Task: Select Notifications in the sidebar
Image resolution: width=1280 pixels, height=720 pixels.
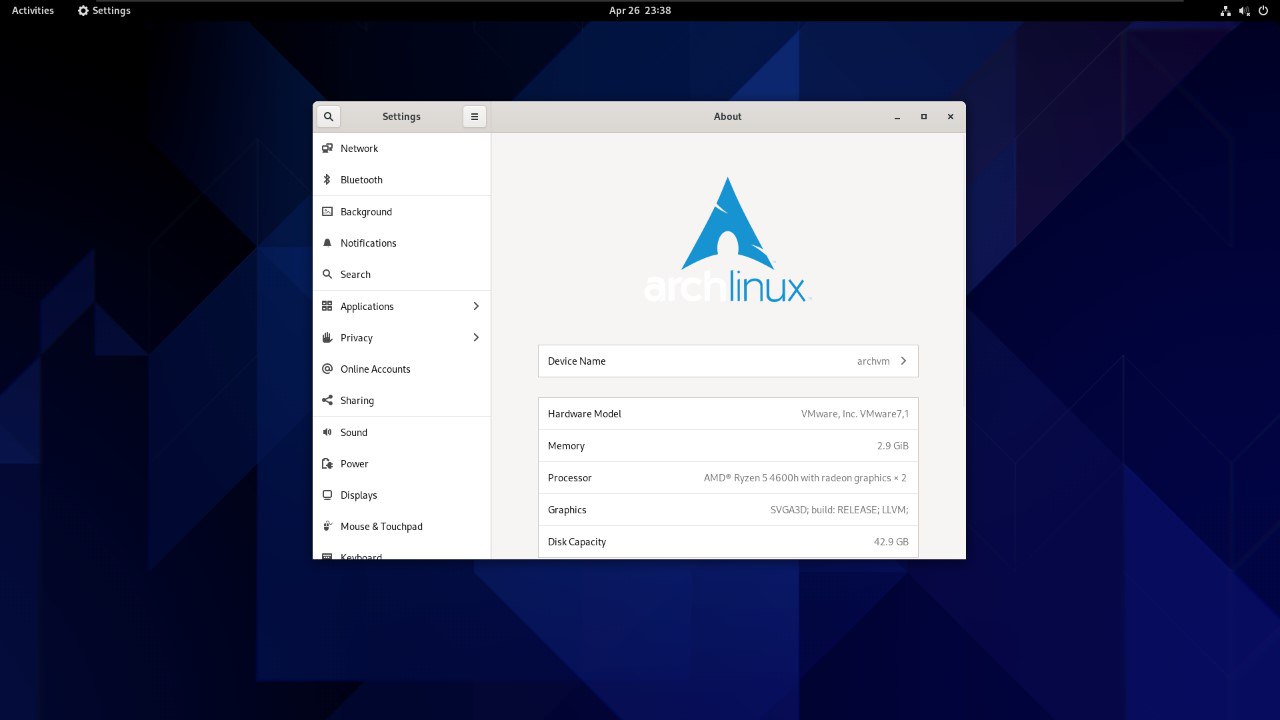Action: (x=402, y=243)
